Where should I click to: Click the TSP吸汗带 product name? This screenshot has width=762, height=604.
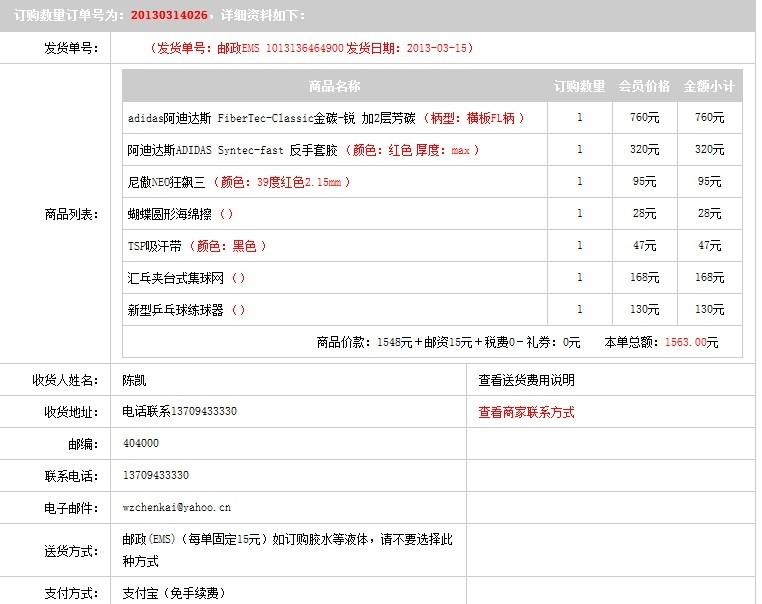[x=157, y=246]
